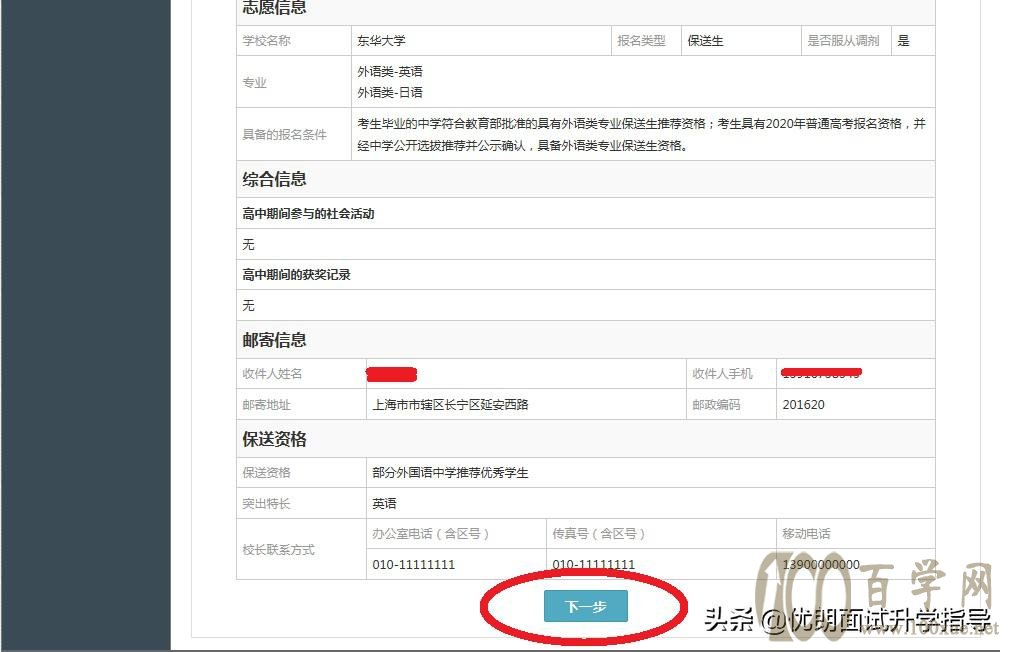Image resolution: width=1010 pixels, height=652 pixels.
Task: Click the 收件人手机 label
Action: [x=722, y=374]
